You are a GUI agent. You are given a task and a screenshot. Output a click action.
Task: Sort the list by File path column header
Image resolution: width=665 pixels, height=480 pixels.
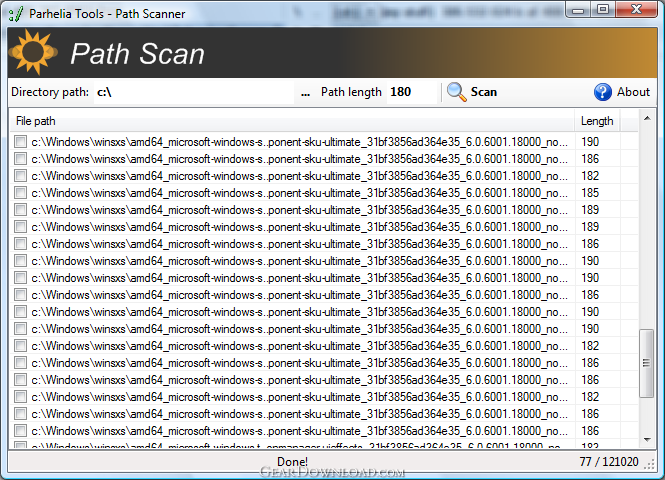pos(292,121)
